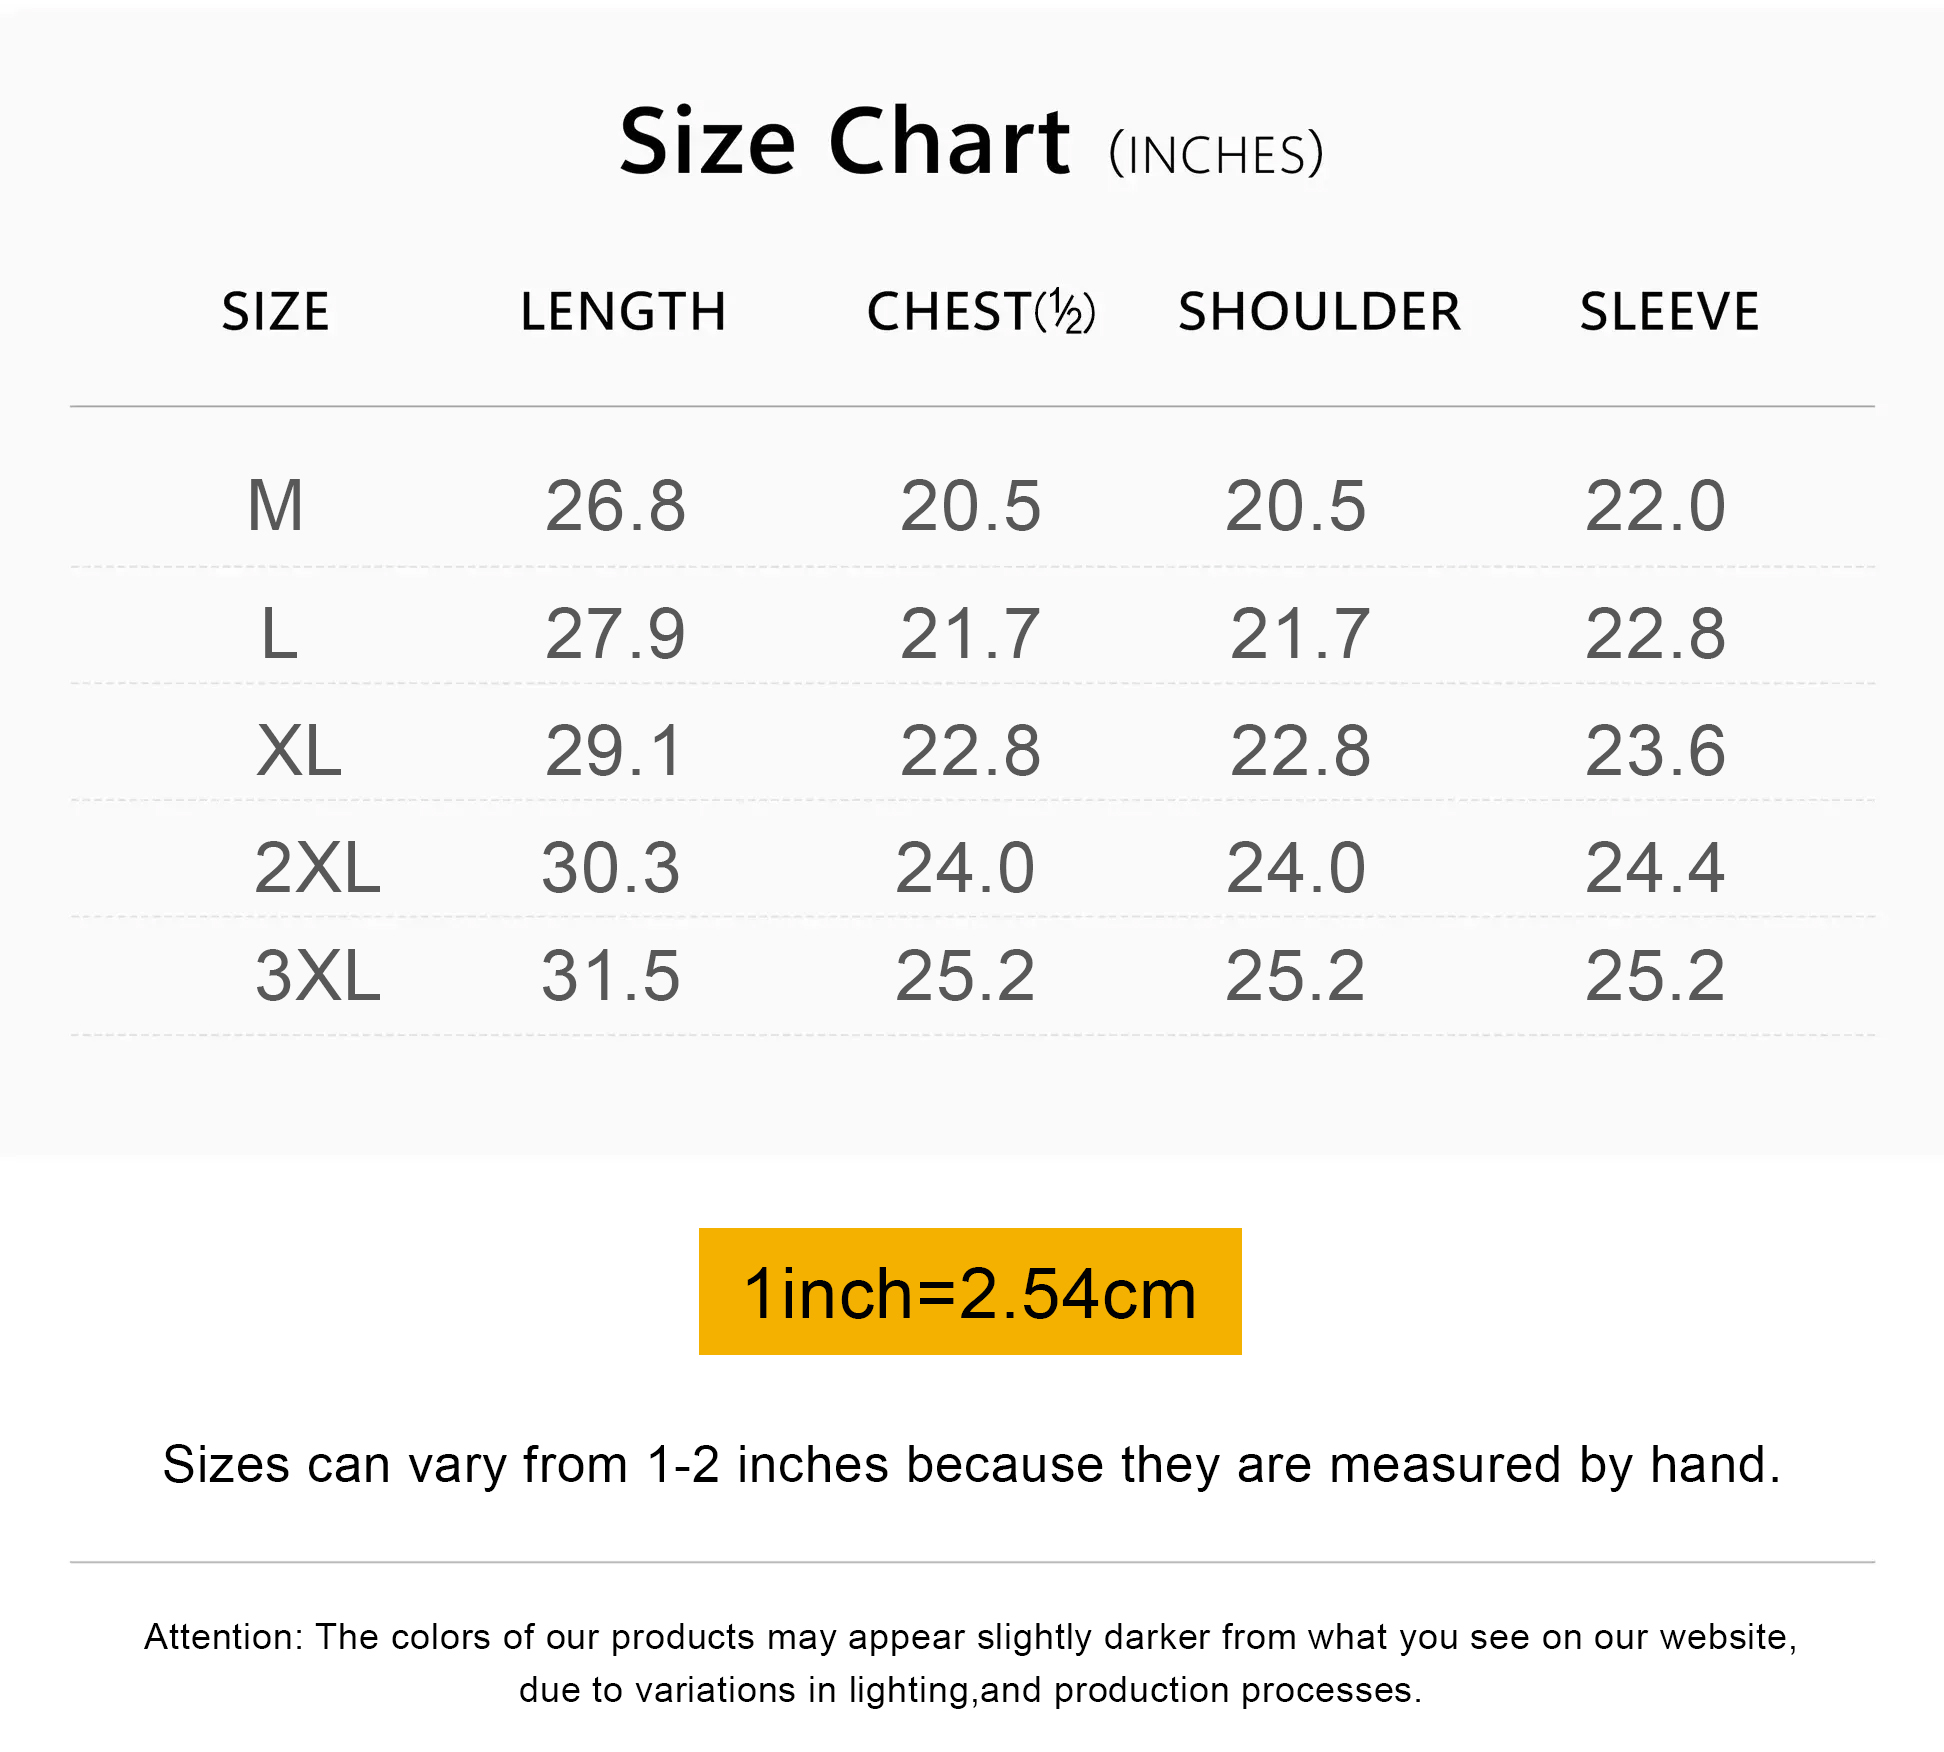
Task: Click the 26.8 length value for M
Action: pyautogui.click(x=615, y=506)
